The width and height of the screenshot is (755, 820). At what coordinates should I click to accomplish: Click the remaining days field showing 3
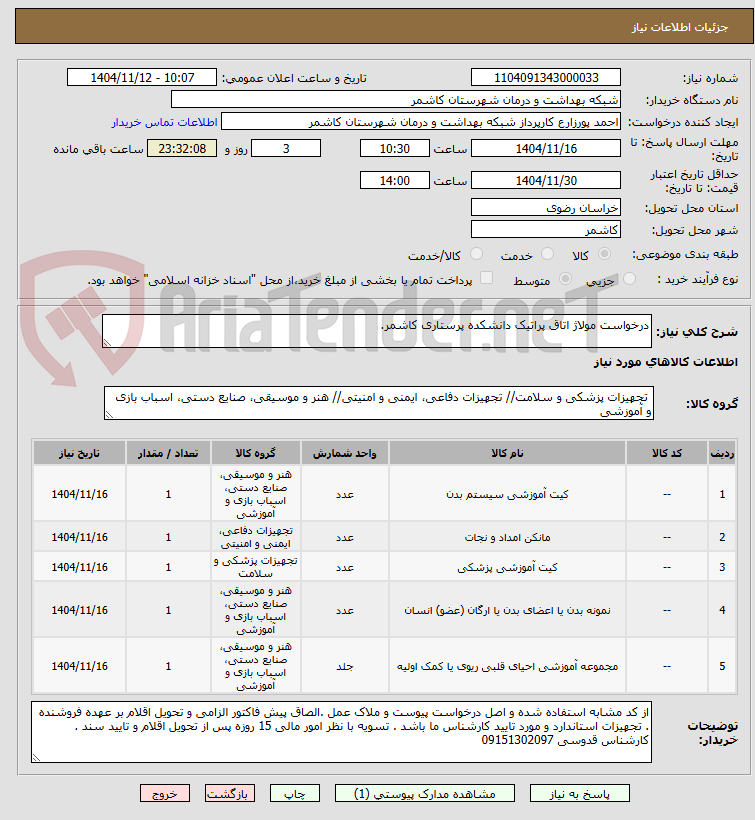click(x=286, y=149)
